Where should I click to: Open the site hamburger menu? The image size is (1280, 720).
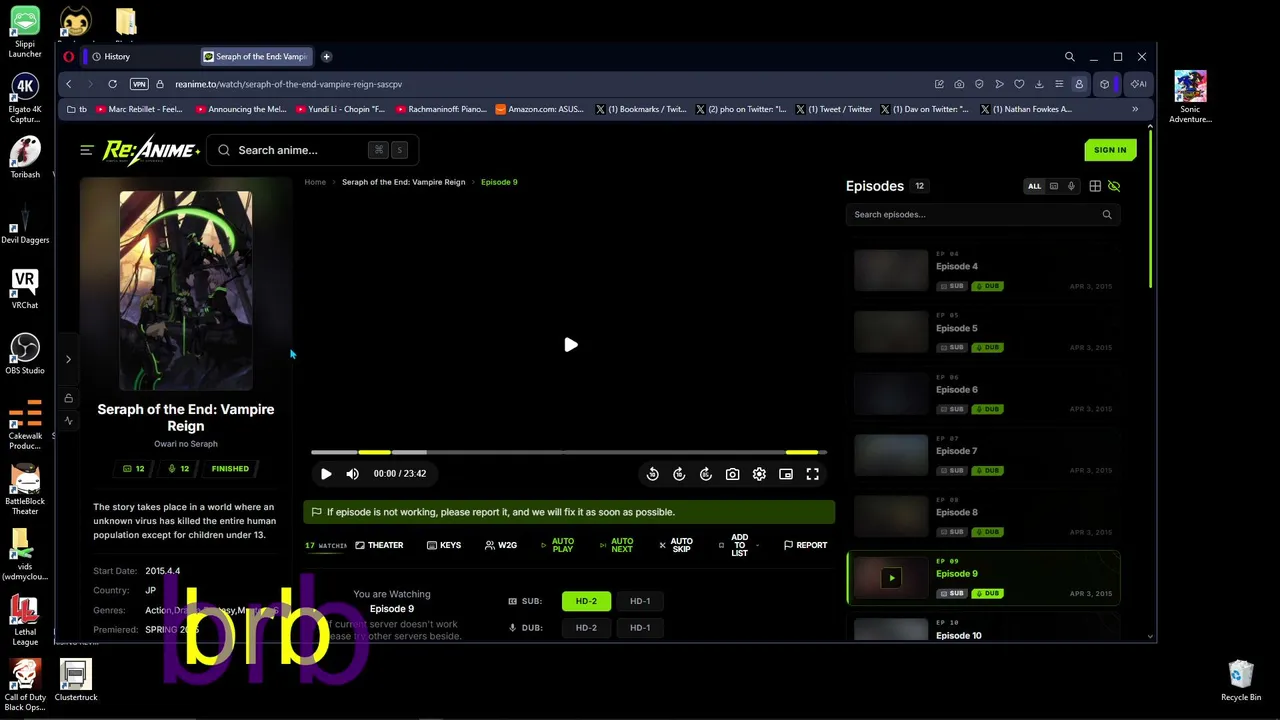point(87,150)
